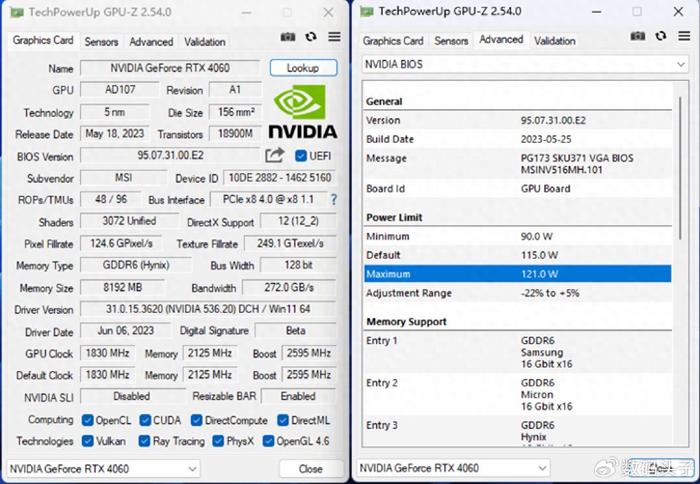
Task: Switch to Graphics Card tab in right window
Action: (x=393, y=41)
